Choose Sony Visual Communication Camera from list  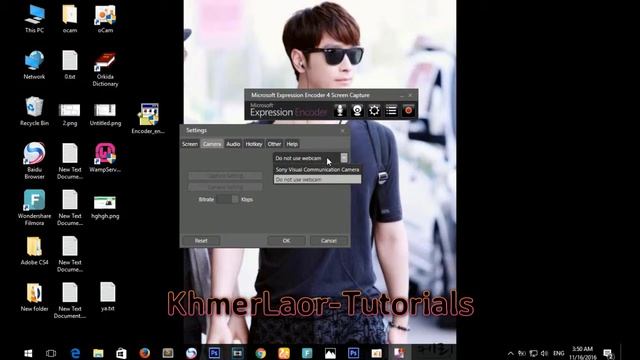pyautogui.click(x=317, y=170)
